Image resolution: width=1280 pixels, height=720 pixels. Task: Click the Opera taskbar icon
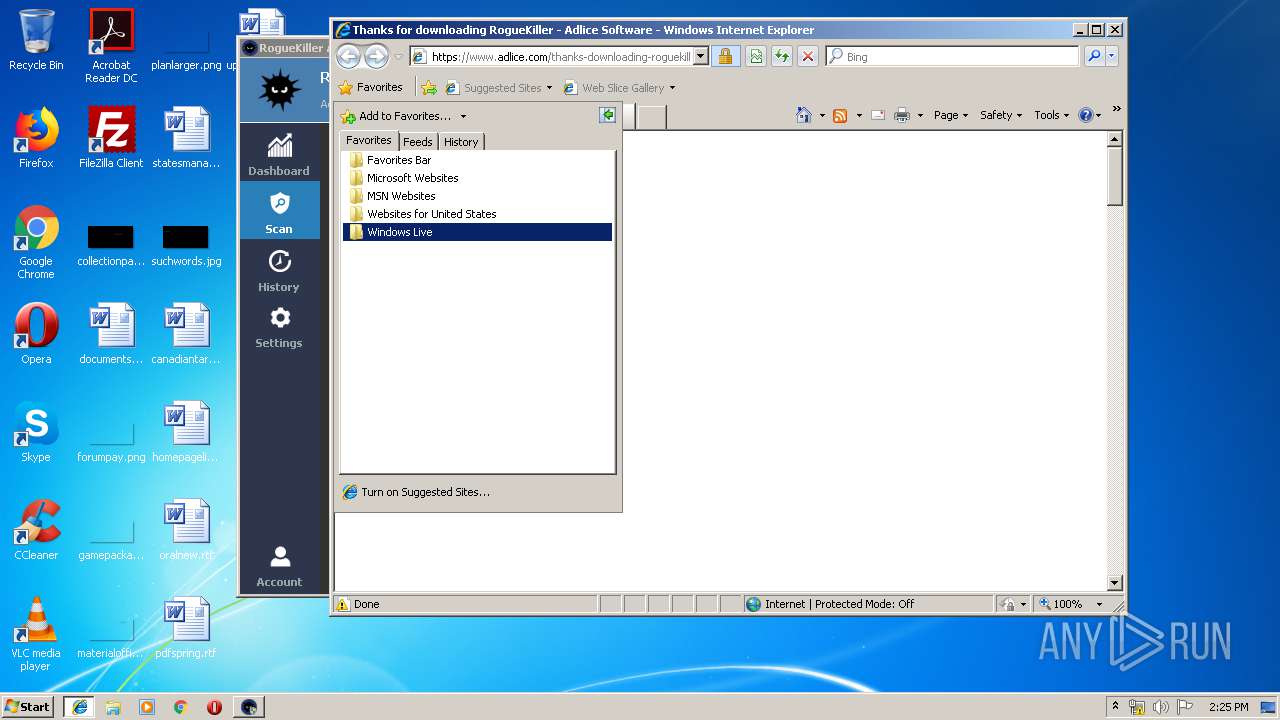[x=214, y=707]
